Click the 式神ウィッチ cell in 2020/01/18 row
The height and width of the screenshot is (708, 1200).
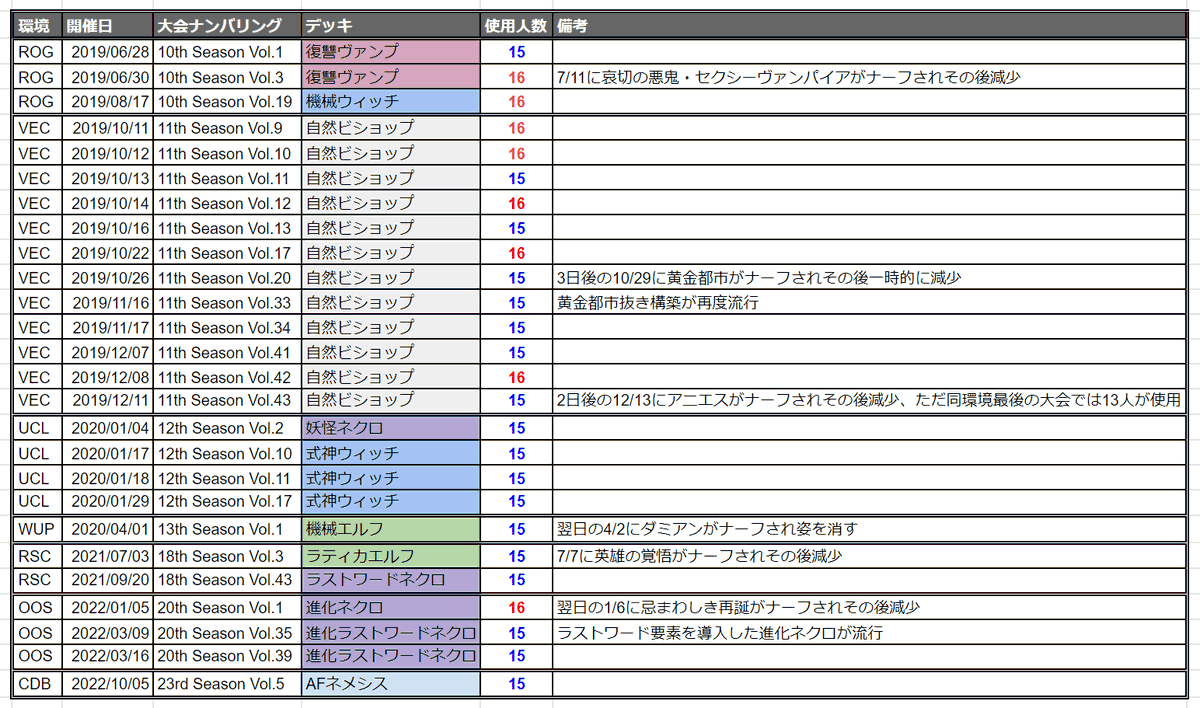391,477
